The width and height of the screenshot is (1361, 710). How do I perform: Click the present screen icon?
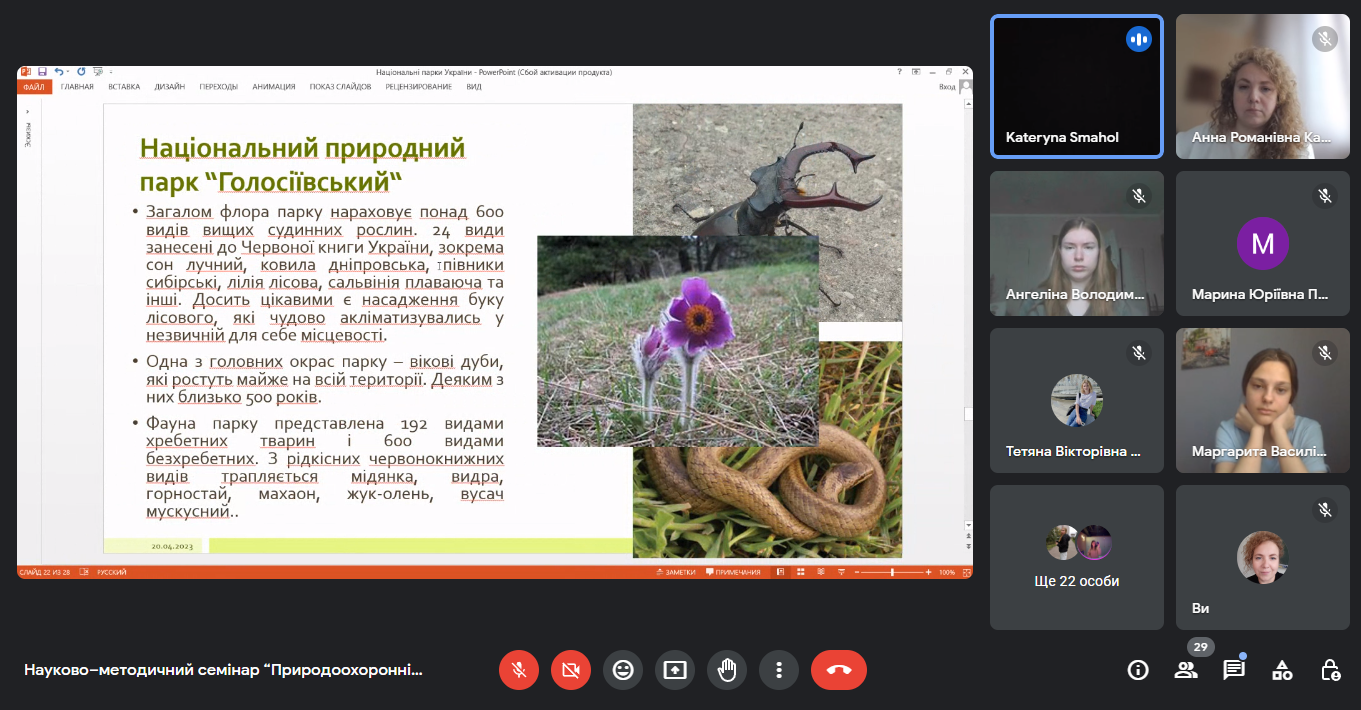[675, 670]
